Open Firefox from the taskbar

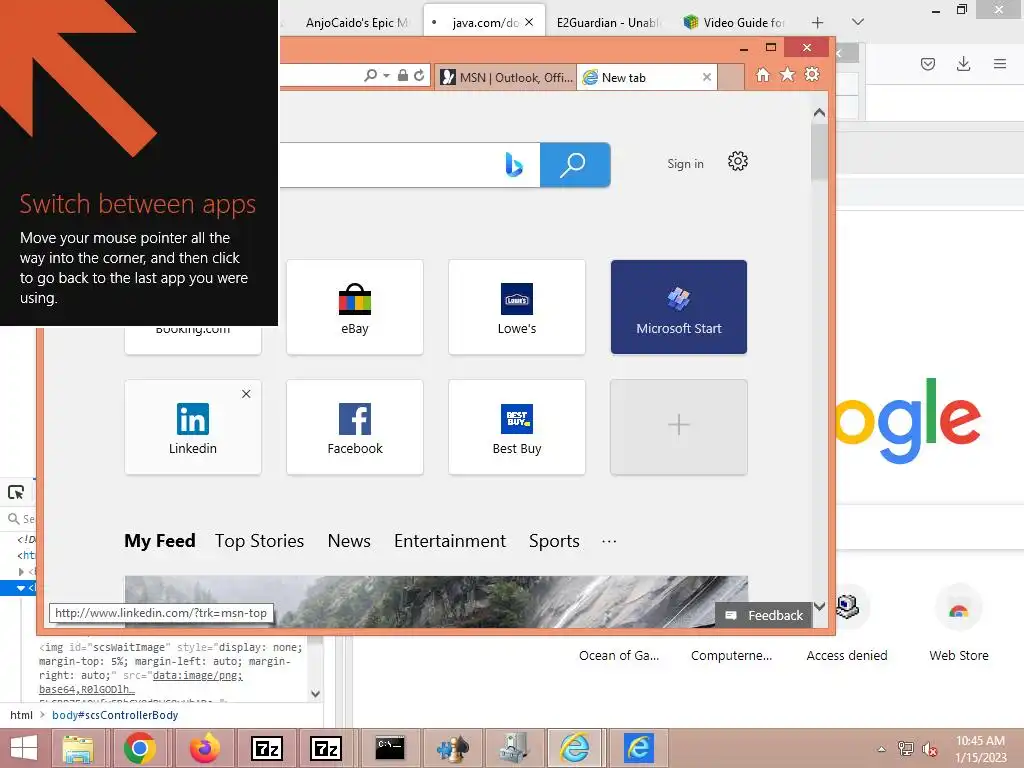(204, 748)
